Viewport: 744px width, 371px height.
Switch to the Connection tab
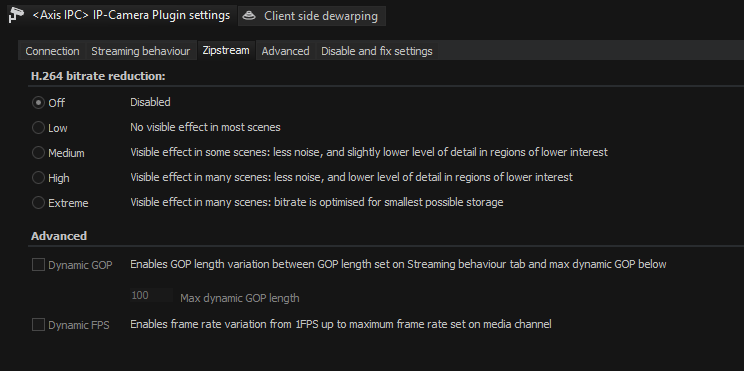52,51
